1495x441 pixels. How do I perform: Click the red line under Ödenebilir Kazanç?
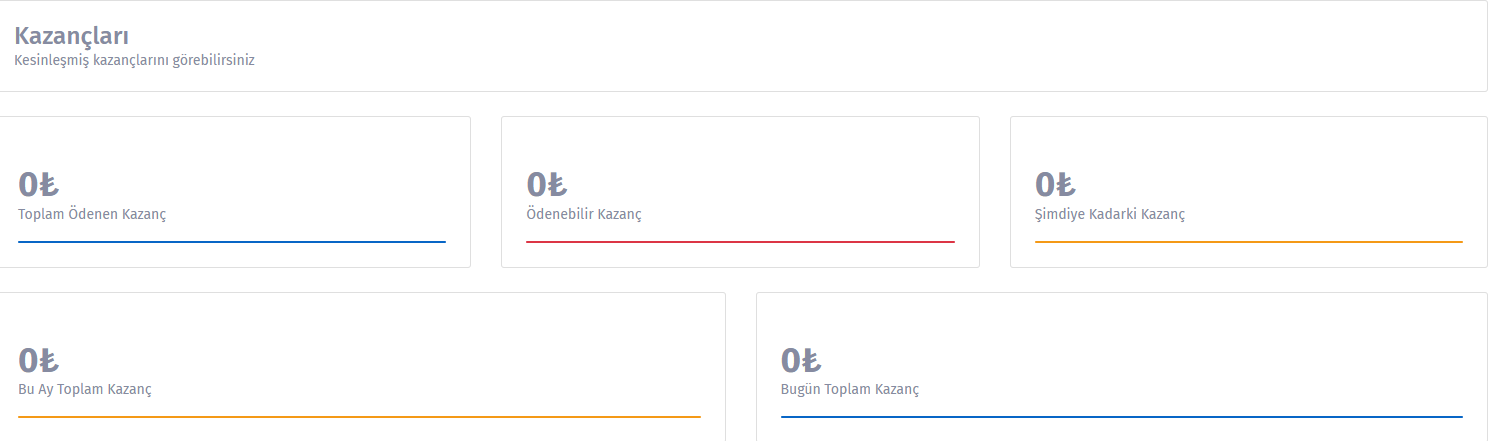click(x=740, y=242)
